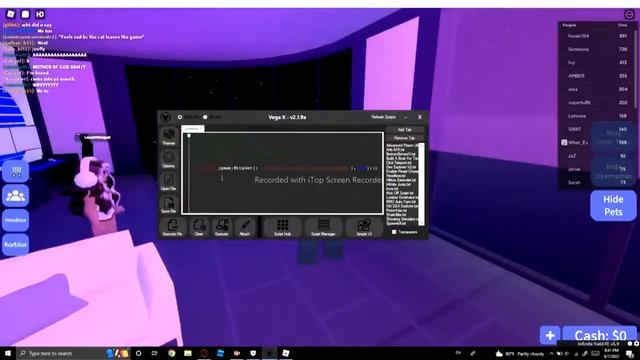Select the second radio option in Vega X title bar
The width and height of the screenshot is (640, 360).
pyautogui.click(x=205, y=117)
